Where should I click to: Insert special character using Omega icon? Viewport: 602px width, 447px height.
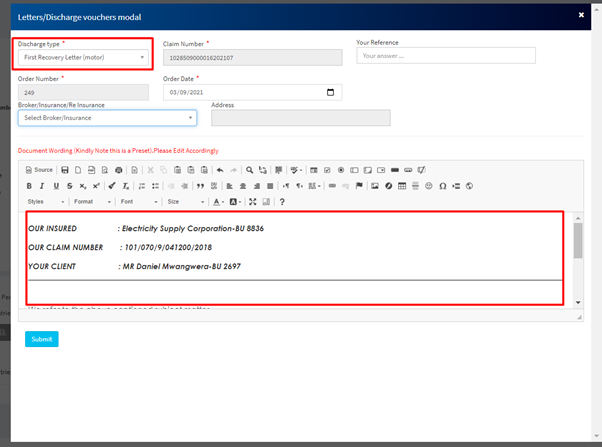tap(442, 186)
